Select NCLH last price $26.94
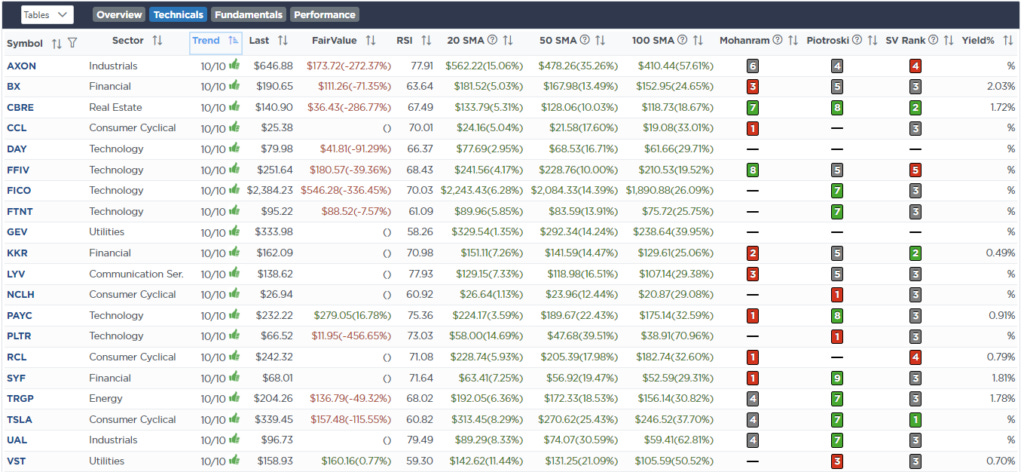This screenshot has width=1024, height=472. pos(278,294)
